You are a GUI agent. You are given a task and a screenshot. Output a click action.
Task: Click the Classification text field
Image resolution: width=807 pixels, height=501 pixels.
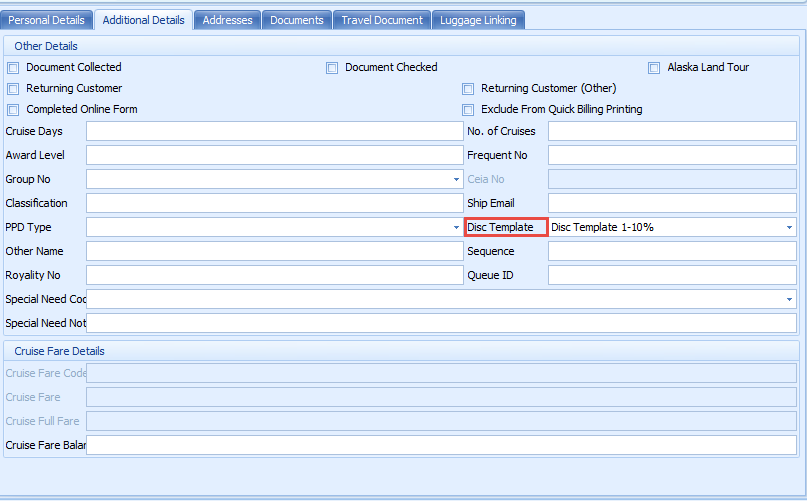tap(275, 203)
